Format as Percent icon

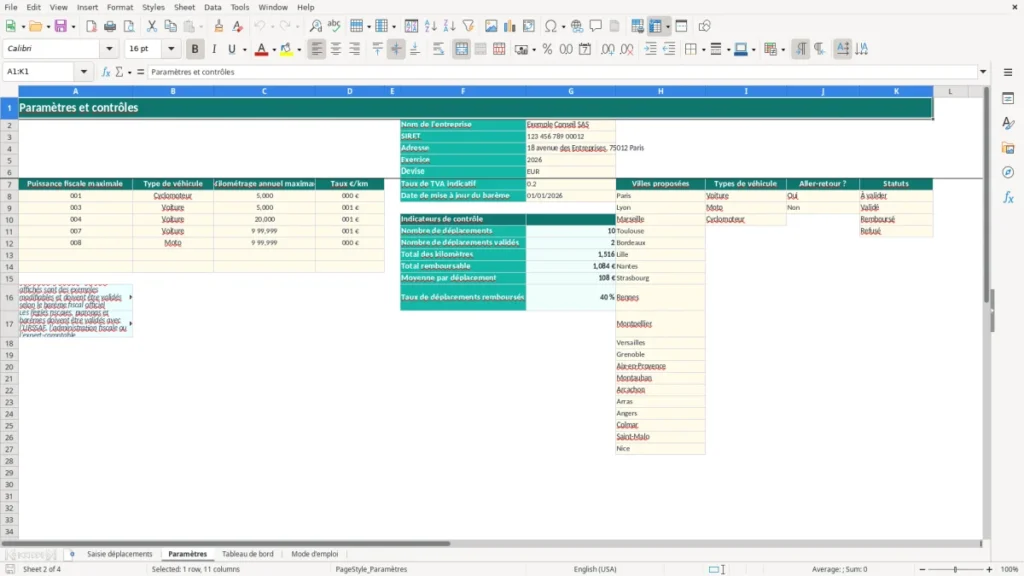click(x=547, y=49)
